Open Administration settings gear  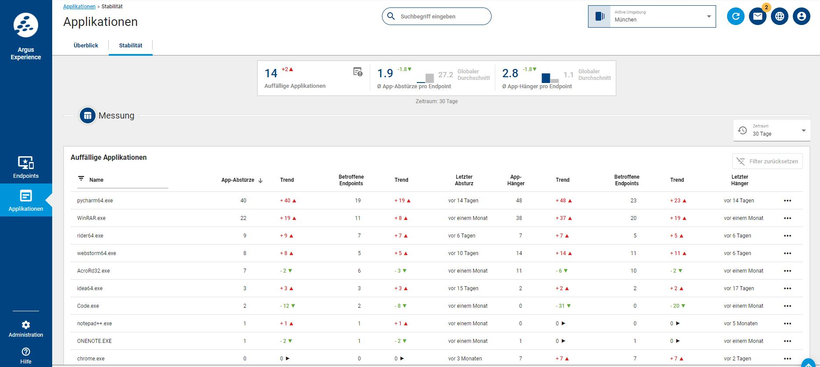pos(26,325)
